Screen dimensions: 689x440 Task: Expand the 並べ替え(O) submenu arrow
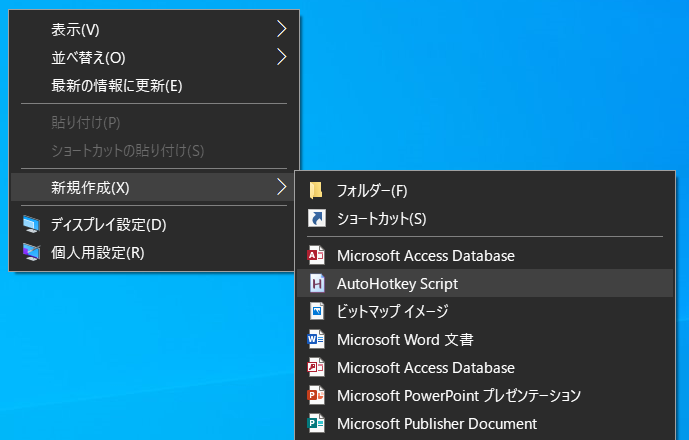(x=281, y=57)
